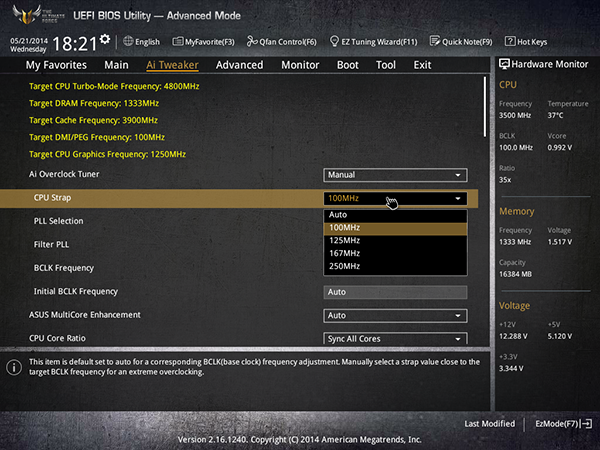Screen dimensions: 600x450
Task: Select Ai Overclock Tuner label
Action: 64,174
